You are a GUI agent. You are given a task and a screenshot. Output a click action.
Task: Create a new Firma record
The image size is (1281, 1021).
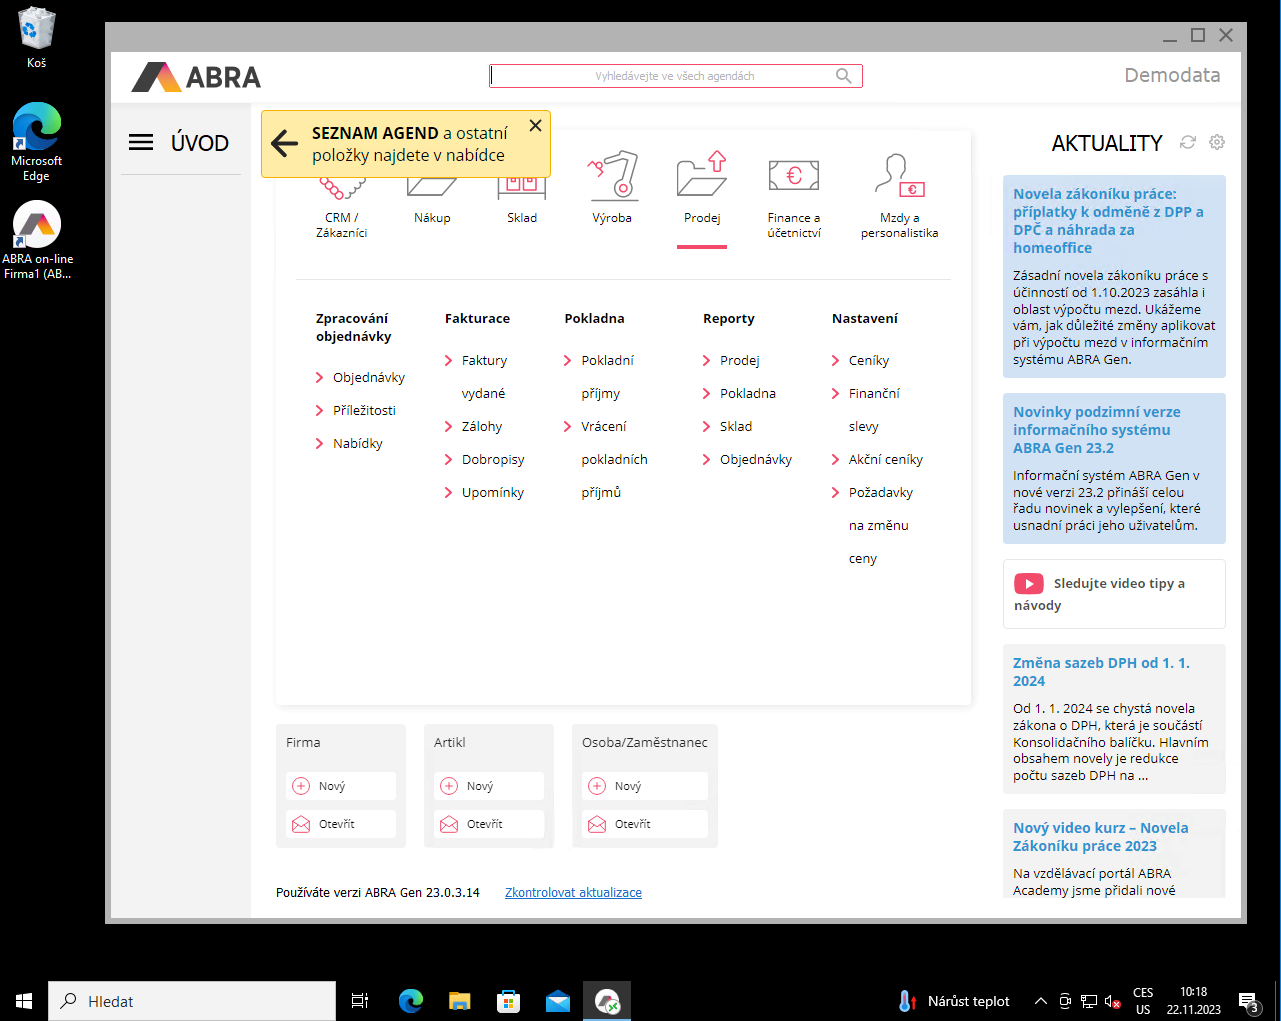point(340,785)
